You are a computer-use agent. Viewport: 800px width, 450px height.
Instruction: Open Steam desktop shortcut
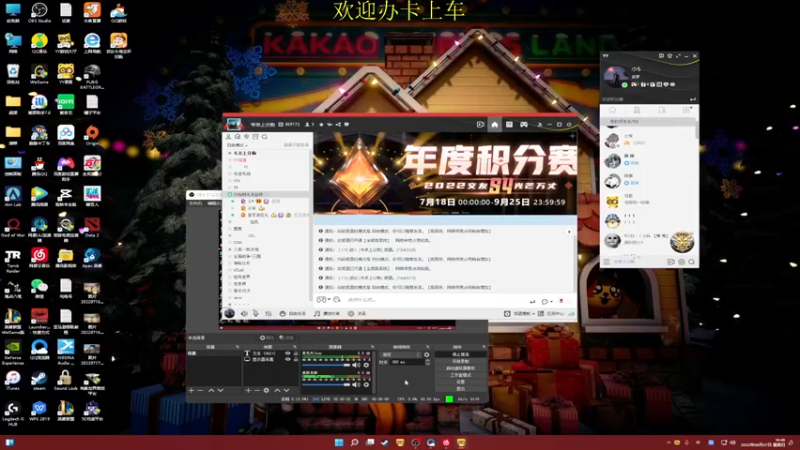click(x=39, y=380)
